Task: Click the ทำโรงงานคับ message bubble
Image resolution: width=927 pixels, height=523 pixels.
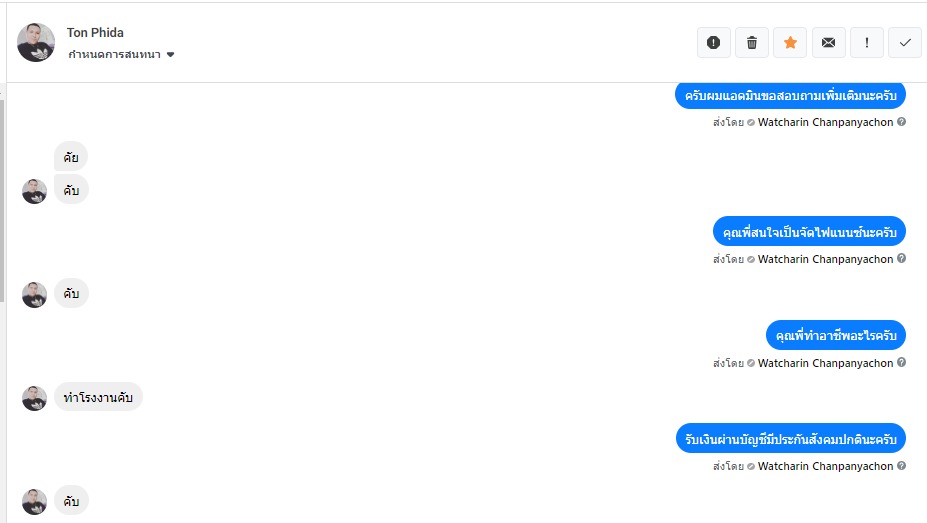Action: click(x=98, y=397)
